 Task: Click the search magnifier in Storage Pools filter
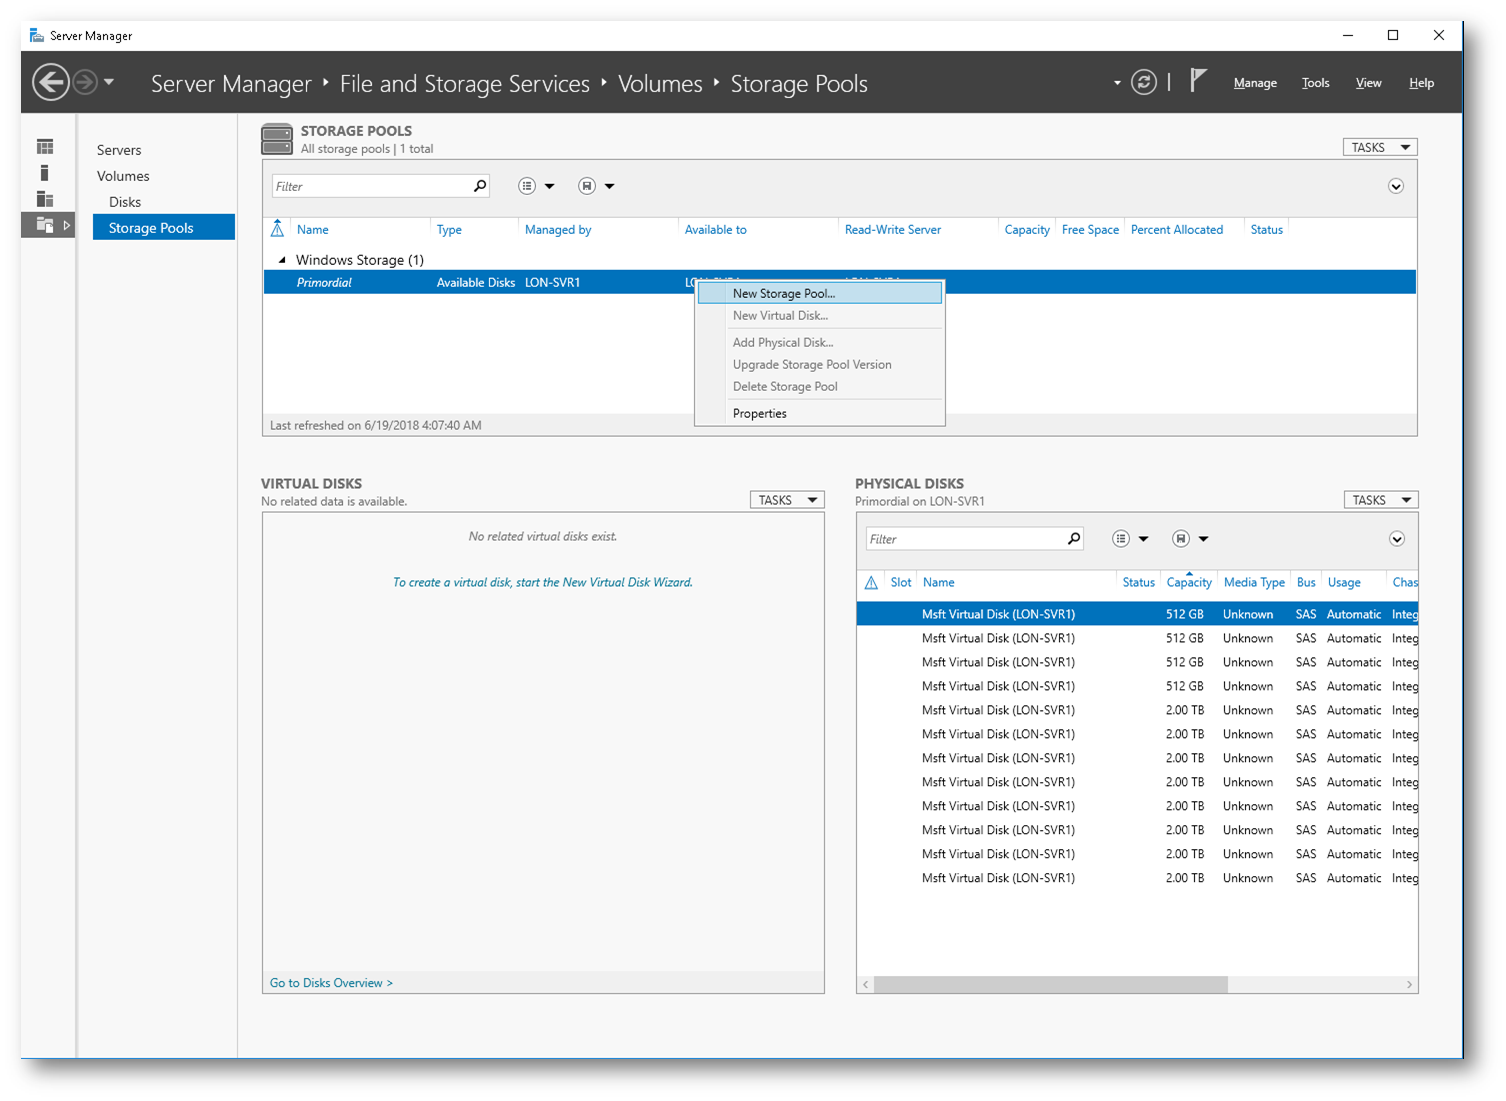coord(480,186)
